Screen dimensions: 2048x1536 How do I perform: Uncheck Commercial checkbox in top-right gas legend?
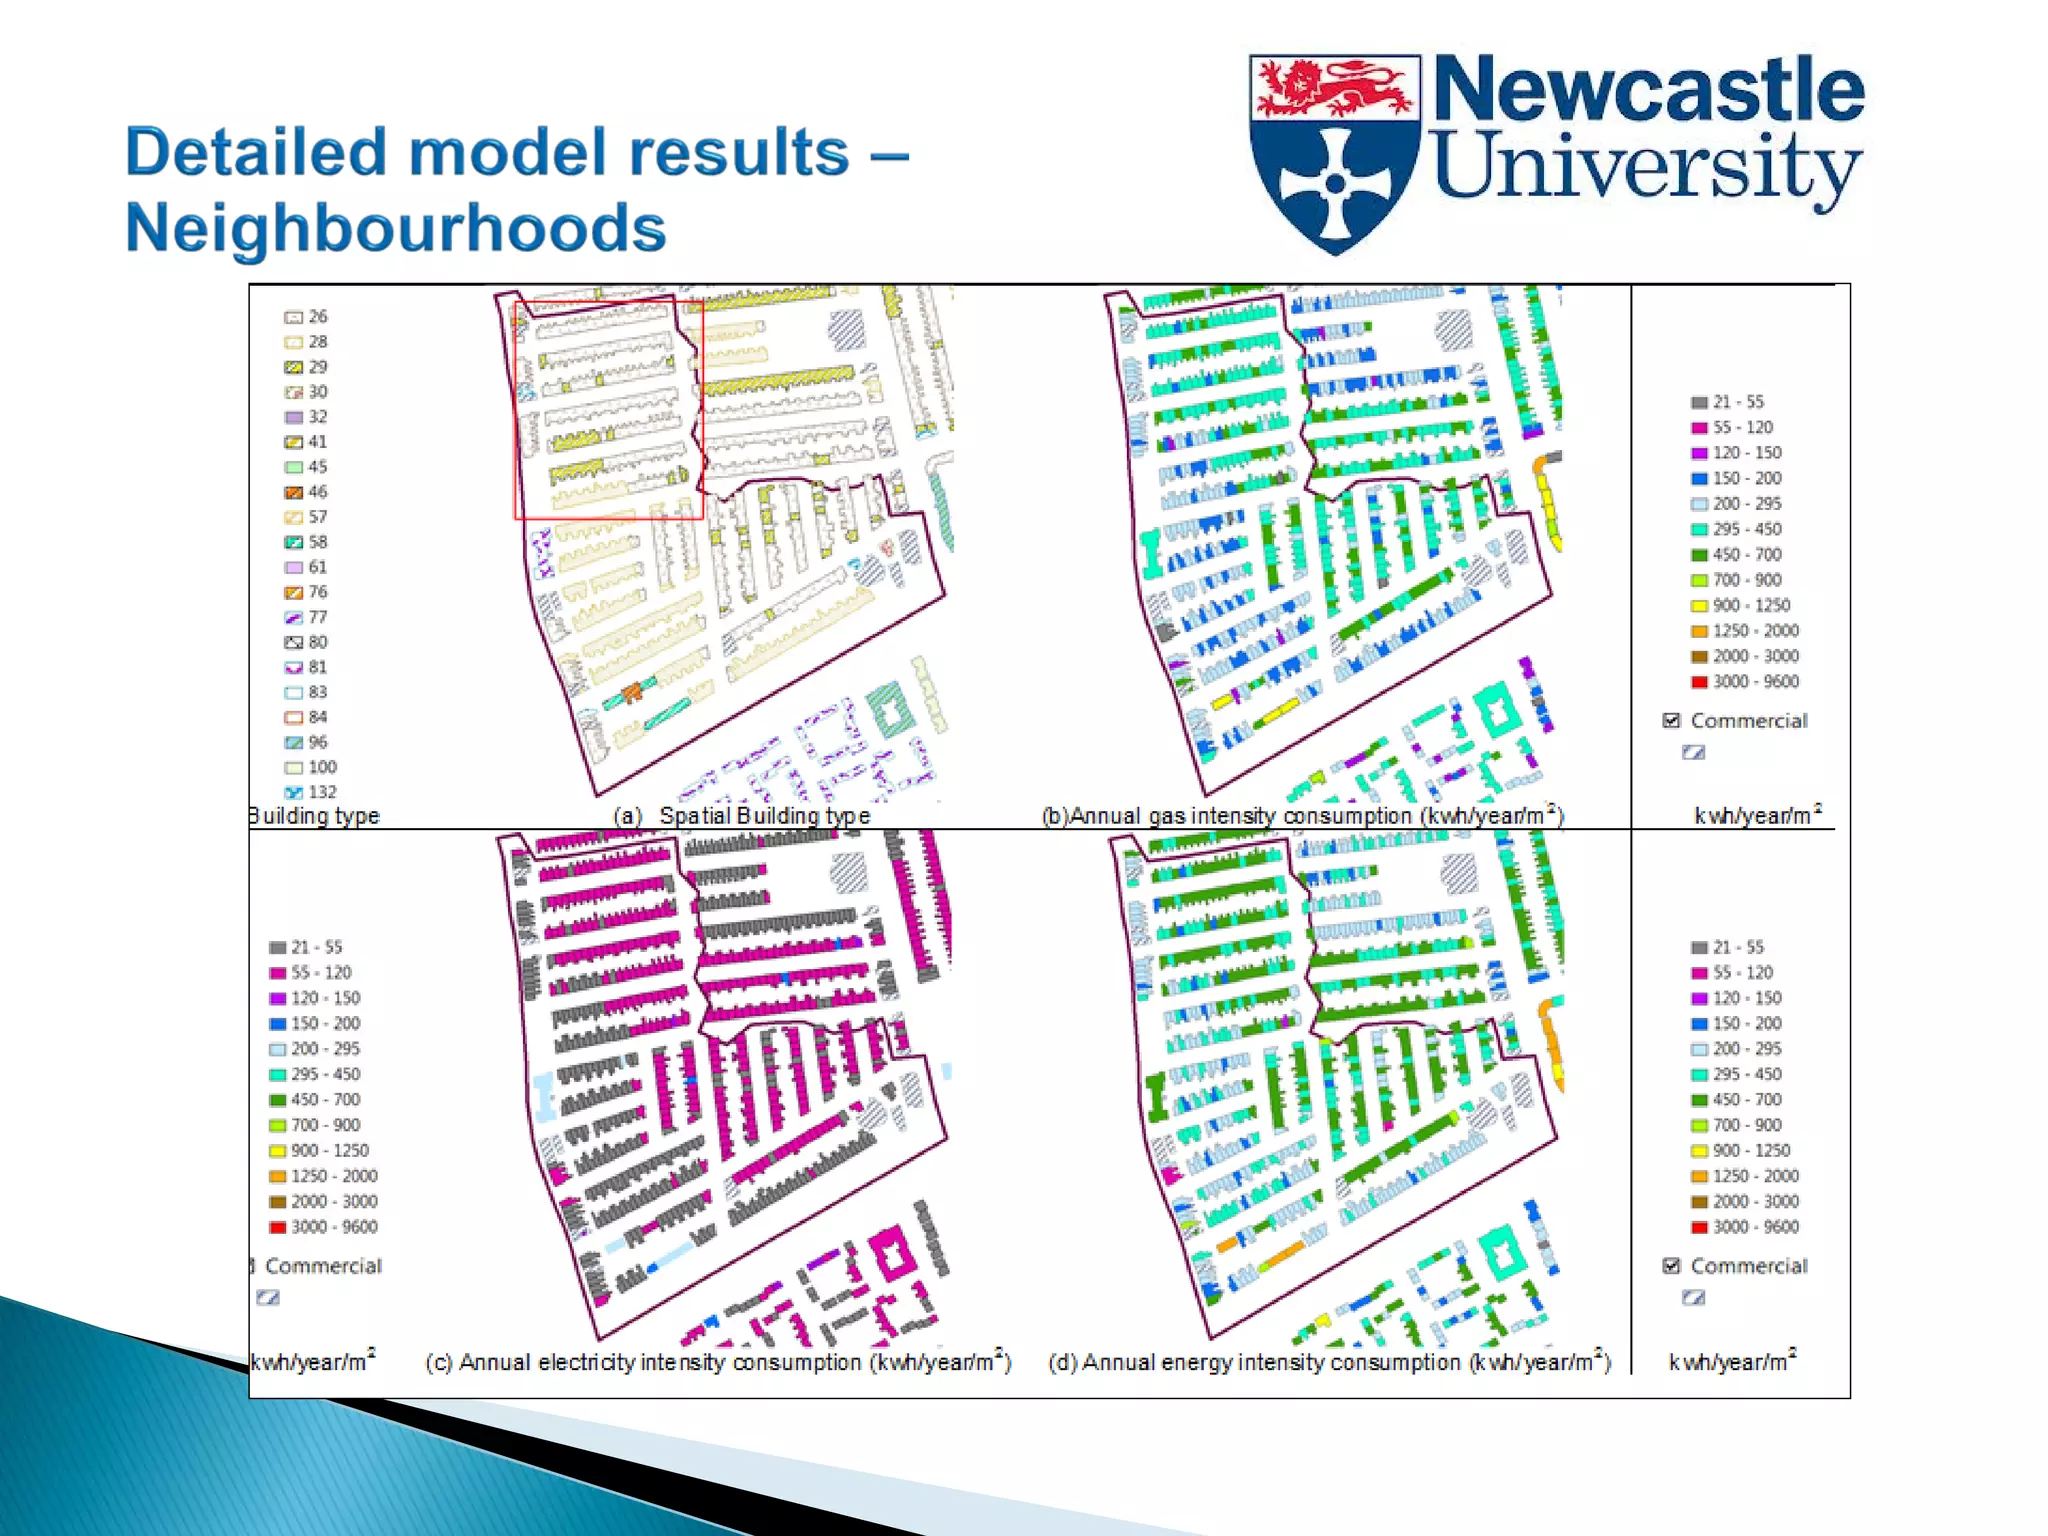(1671, 720)
